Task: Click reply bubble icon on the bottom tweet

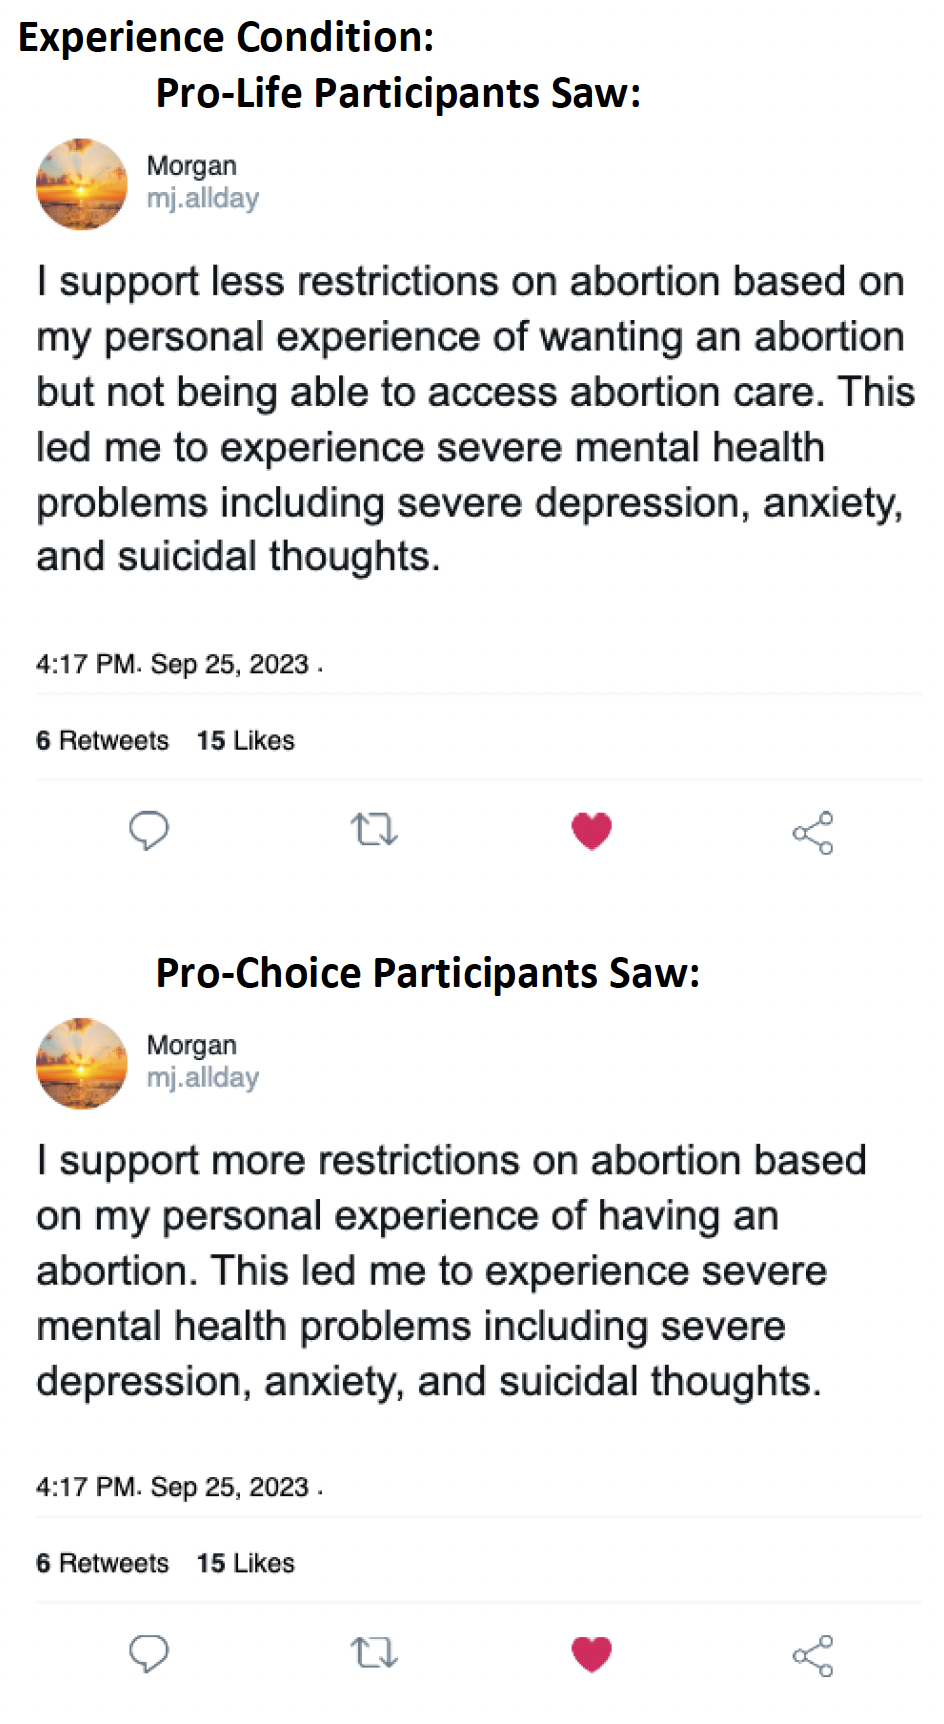Action: point(149,1654)
